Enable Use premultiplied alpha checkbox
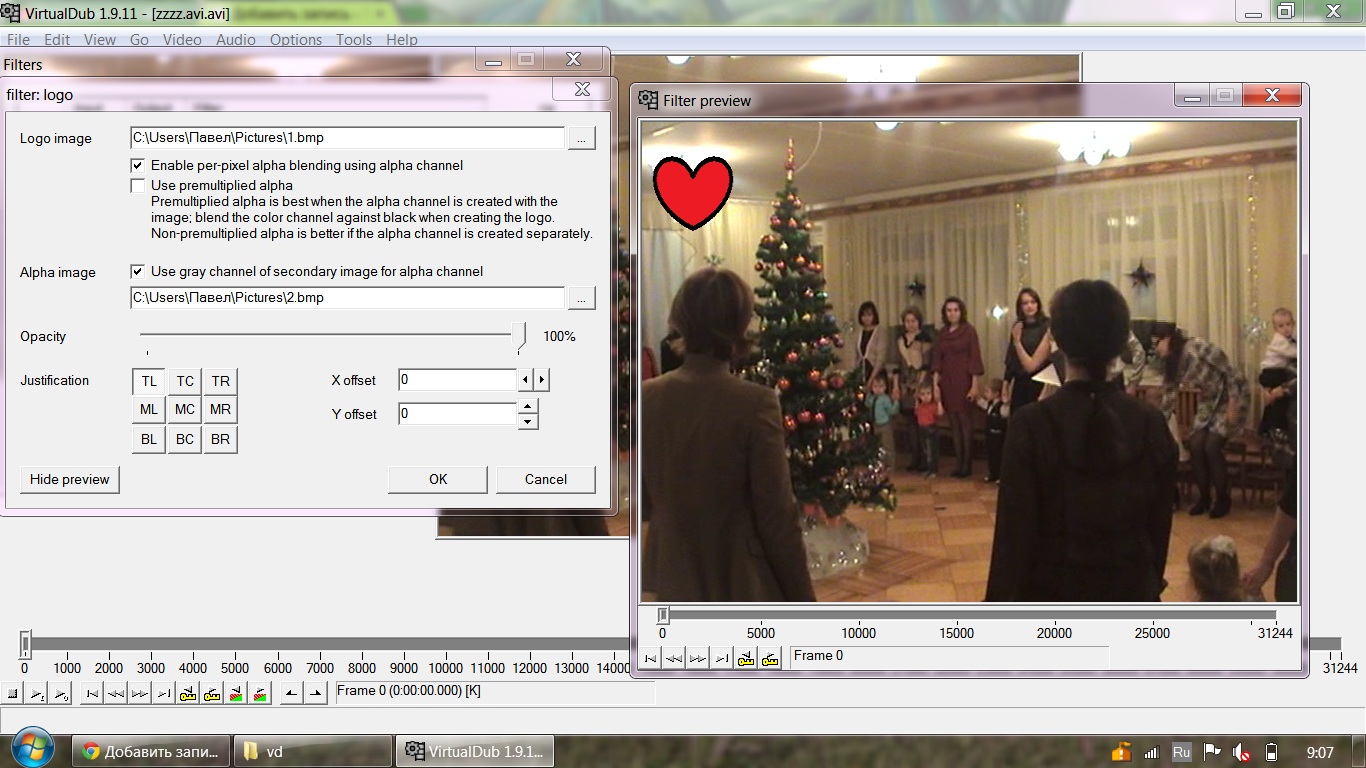Screen dimensions: 1366x768 point(138,185)
